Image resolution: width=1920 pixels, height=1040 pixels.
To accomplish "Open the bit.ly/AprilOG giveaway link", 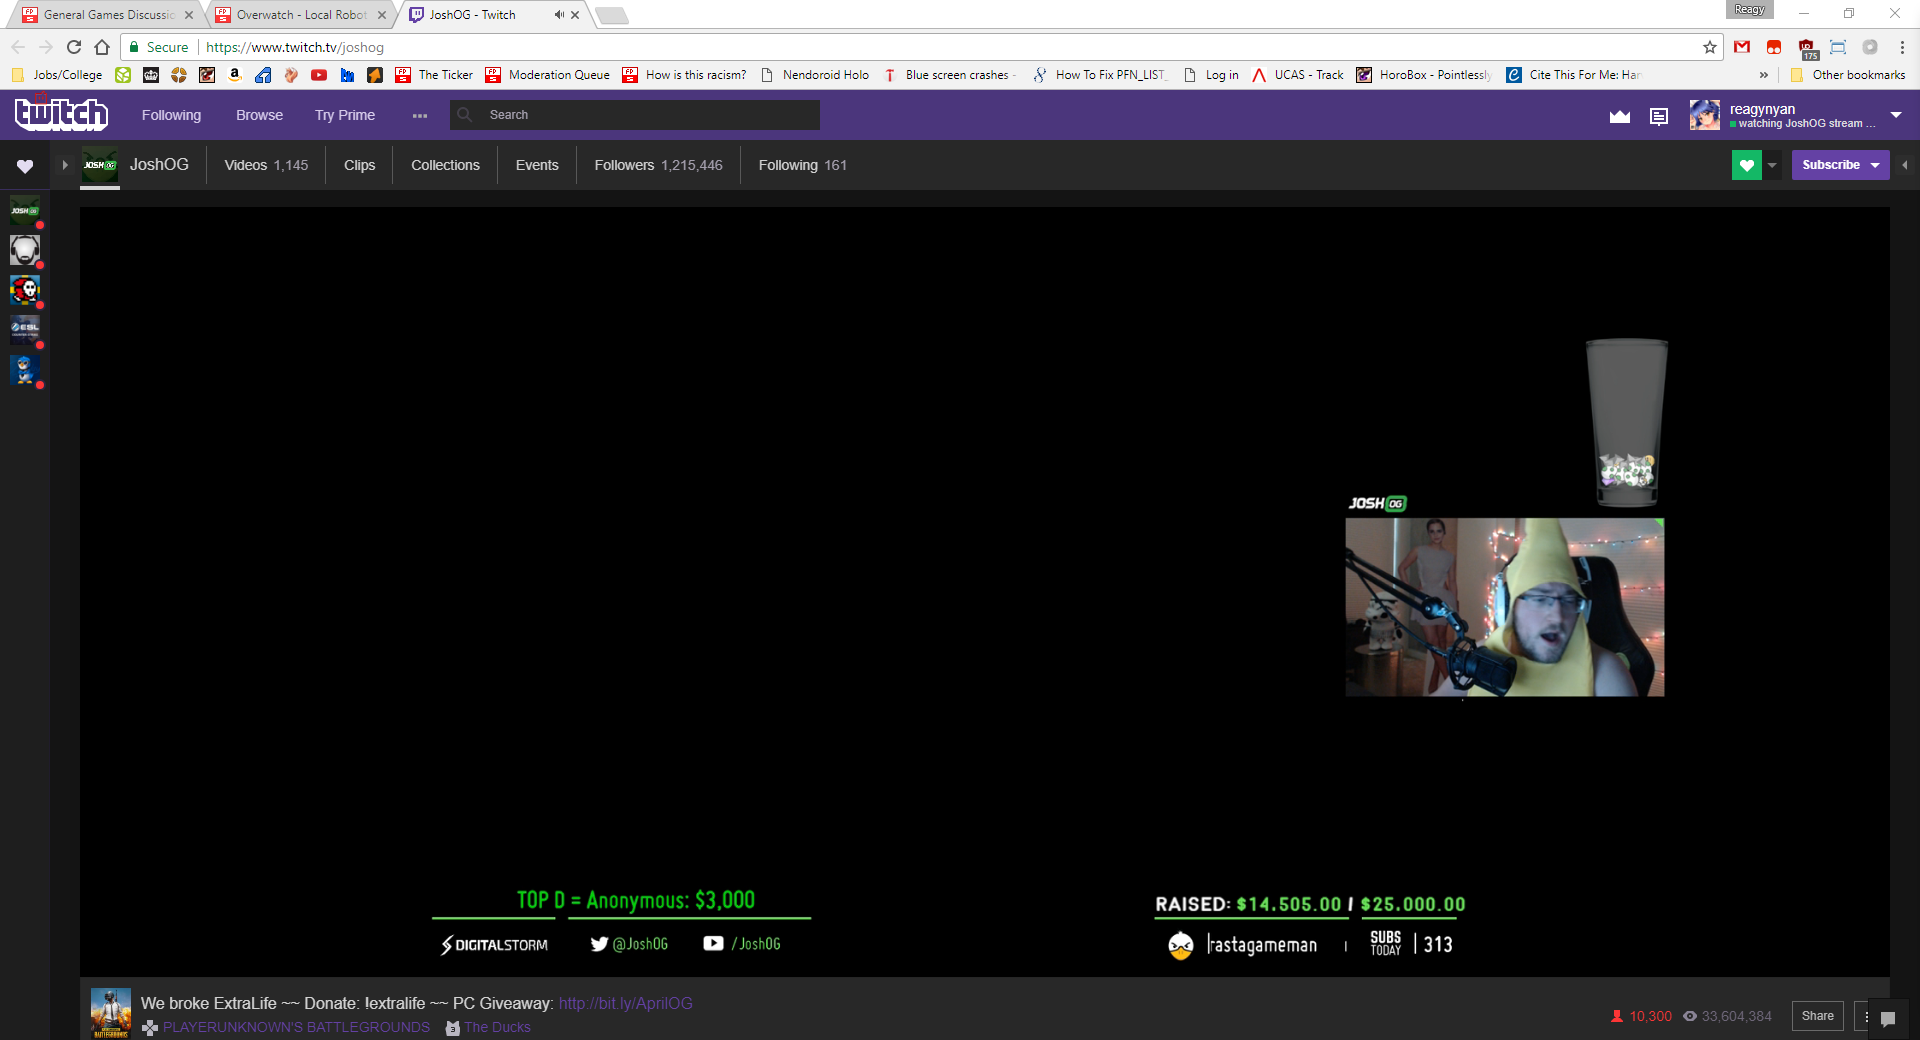I will click(x=625, y=1003).
